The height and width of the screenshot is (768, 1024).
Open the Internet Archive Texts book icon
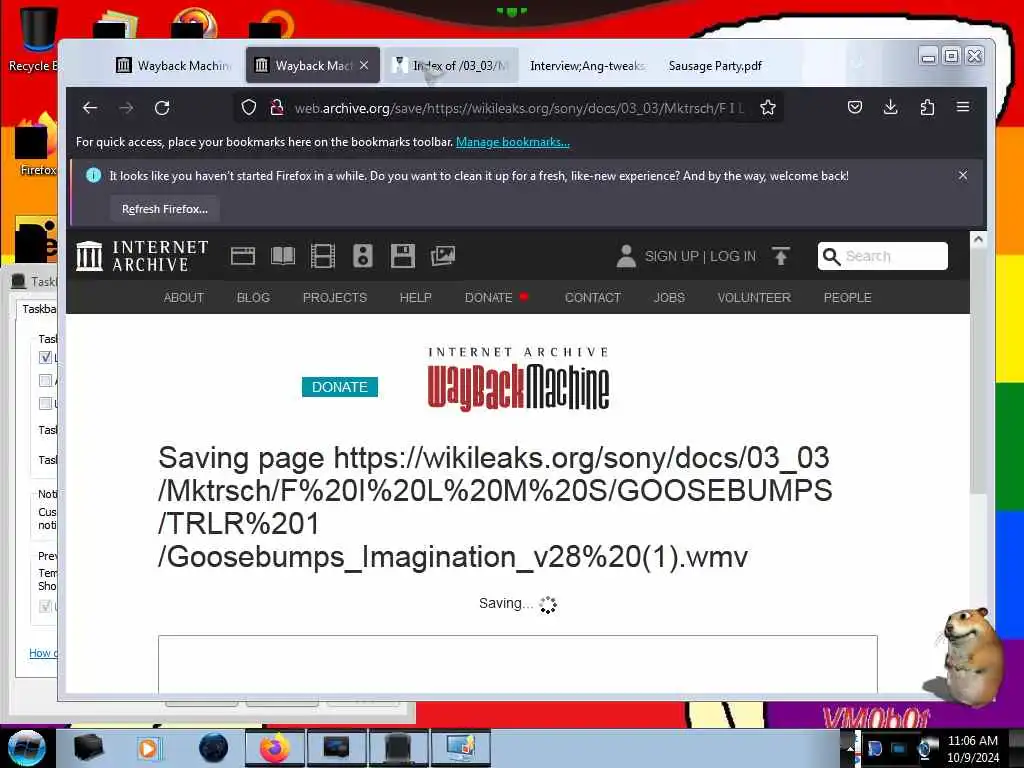(283, 256)
